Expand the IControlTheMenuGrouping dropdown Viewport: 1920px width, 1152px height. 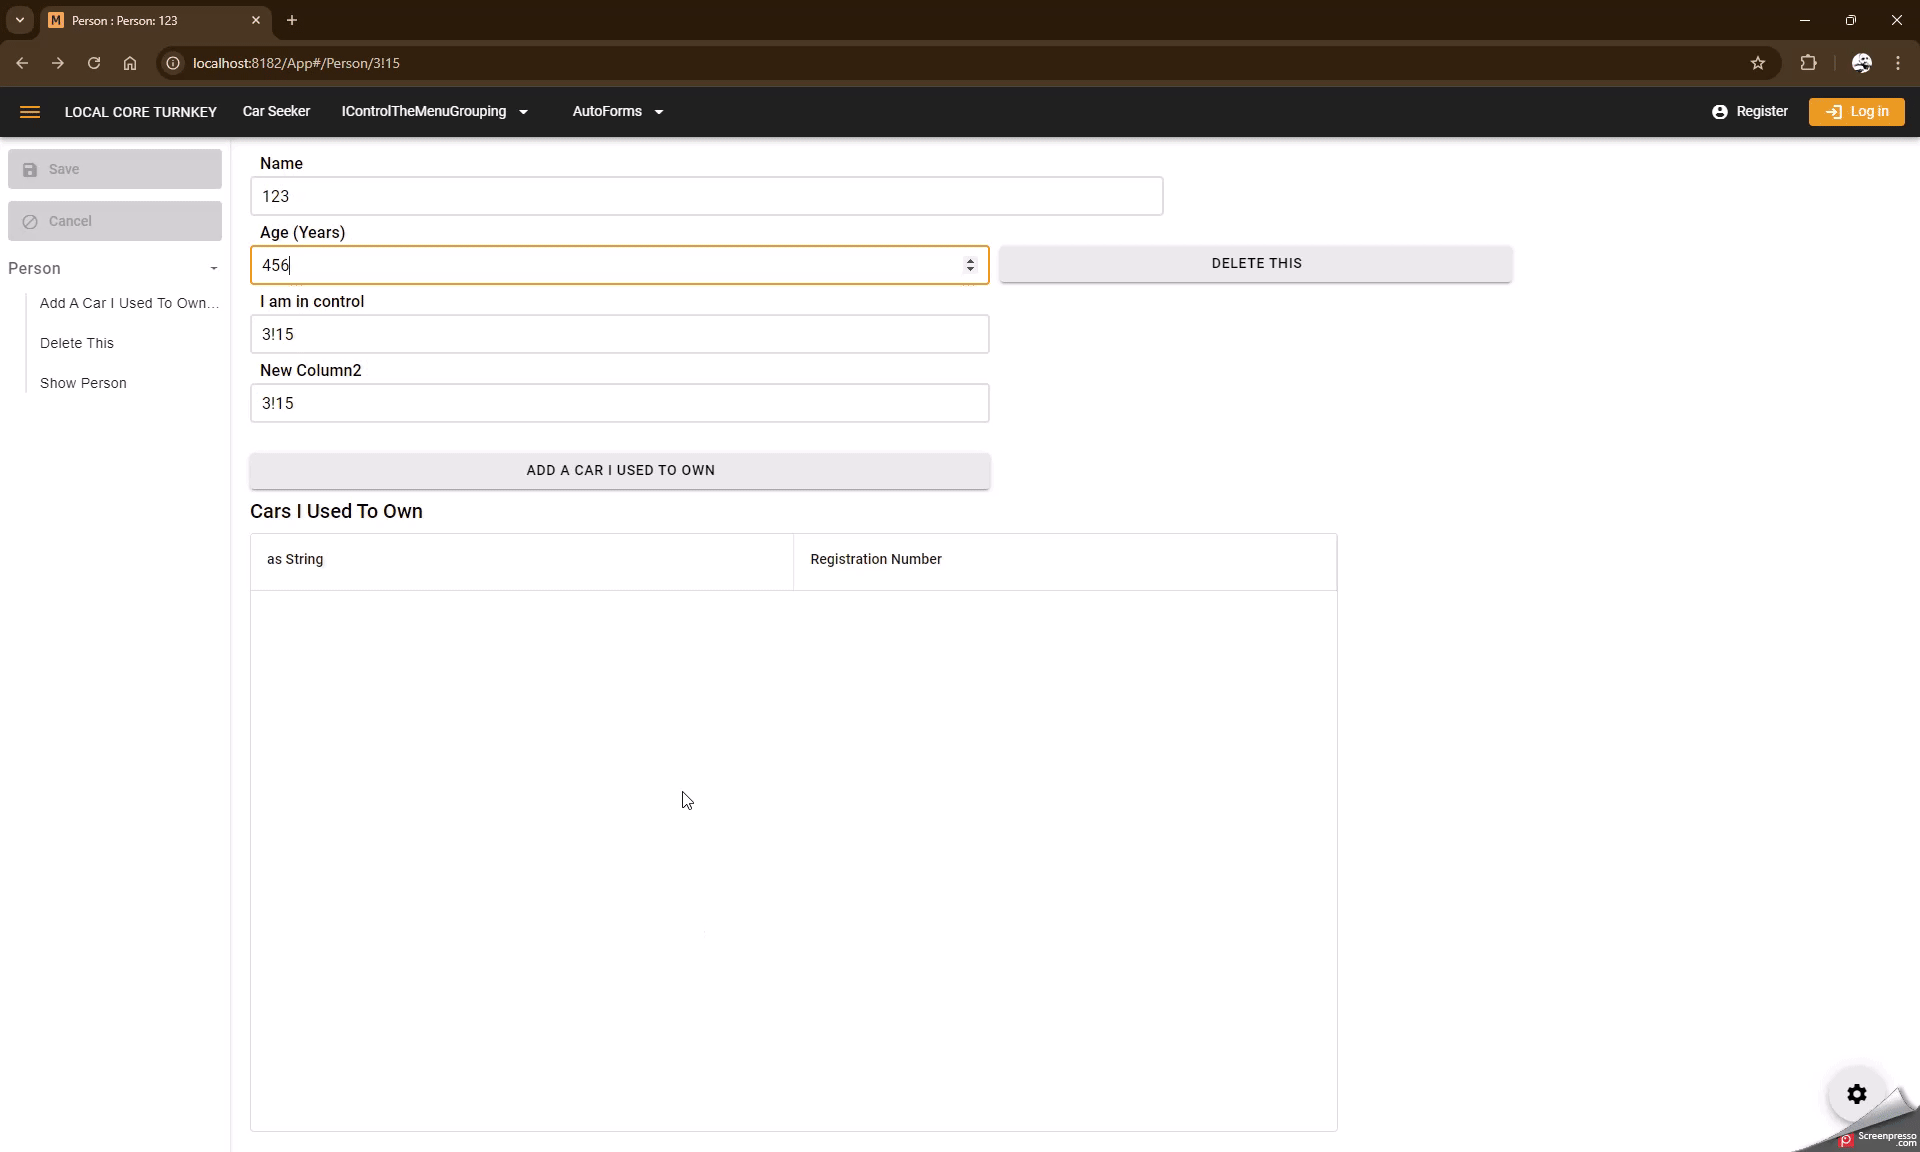tap(434, 112)
